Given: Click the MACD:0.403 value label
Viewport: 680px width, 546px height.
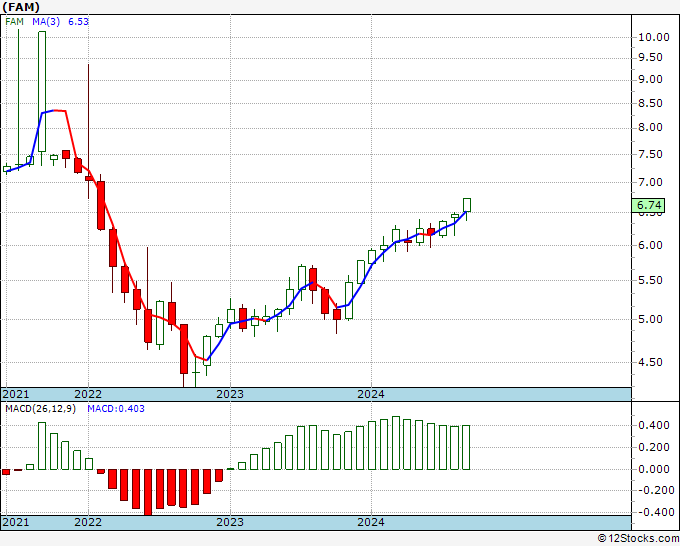Looking at the screenshot, I should 116,409.
